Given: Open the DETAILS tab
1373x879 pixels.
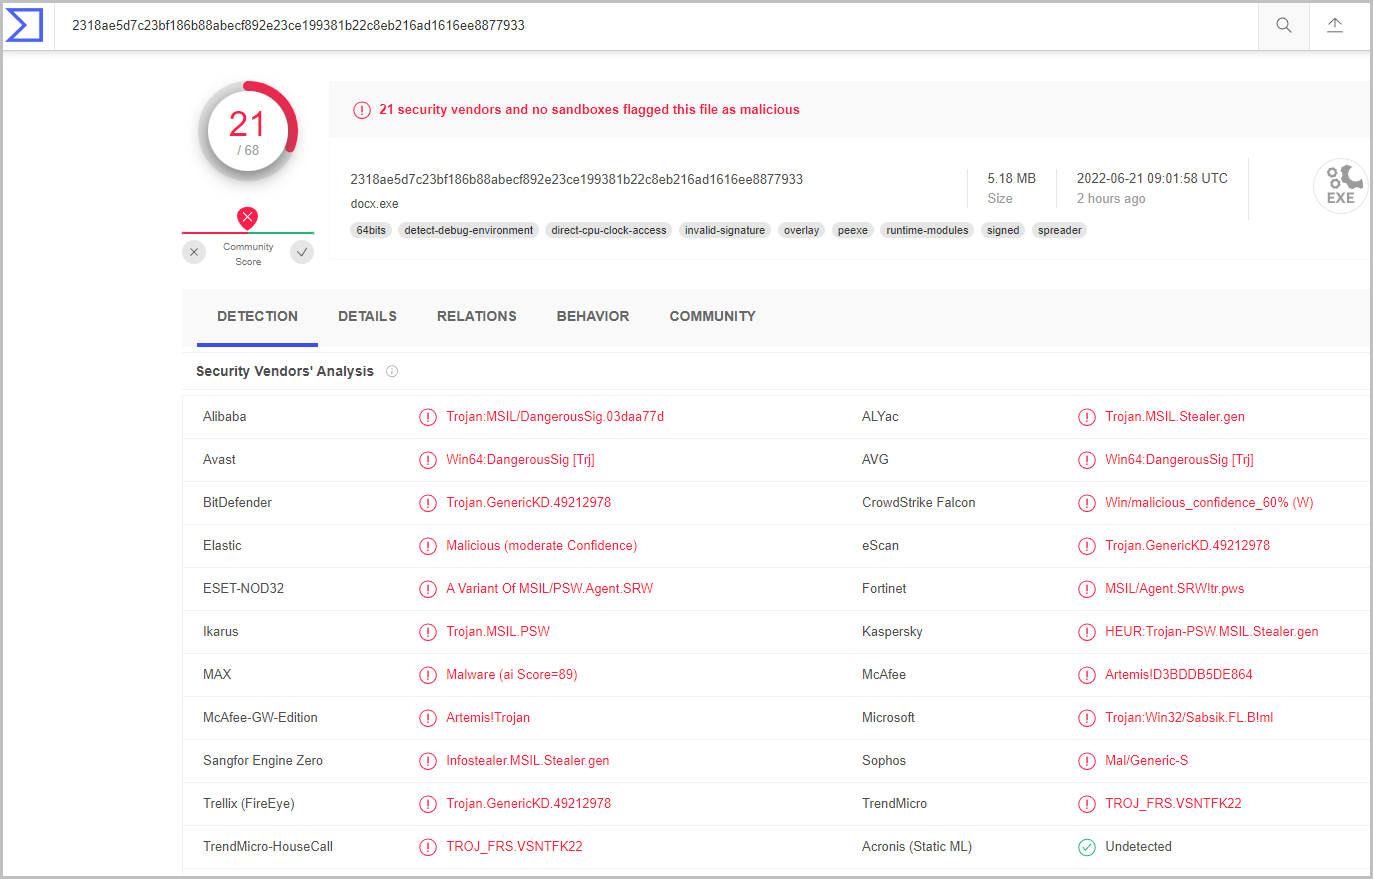Looking at the screenshot, I should (x=367, y=316).
